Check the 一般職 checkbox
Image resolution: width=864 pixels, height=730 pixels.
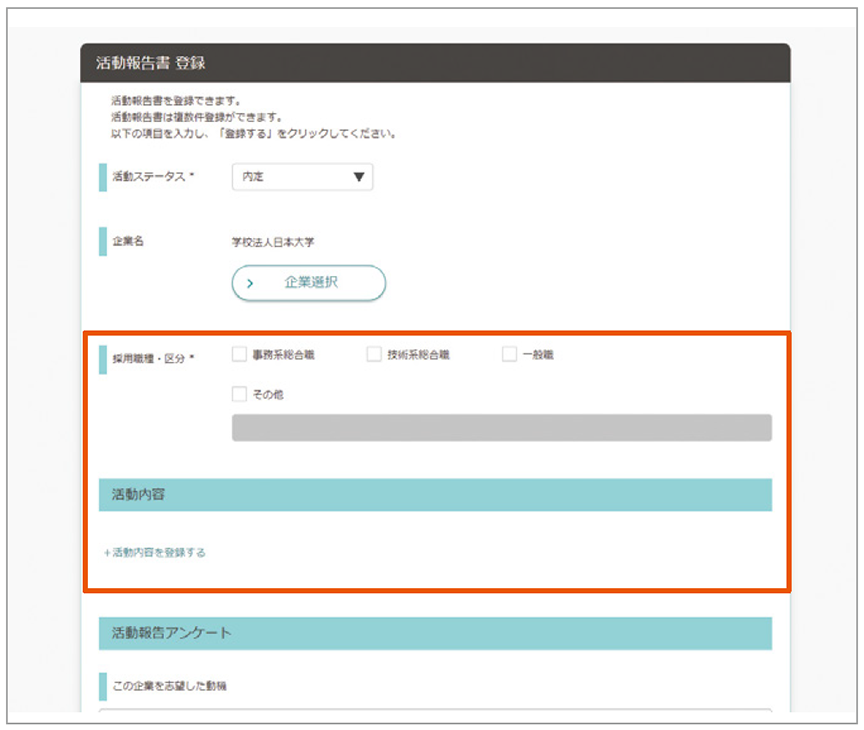tap(509, 354)
